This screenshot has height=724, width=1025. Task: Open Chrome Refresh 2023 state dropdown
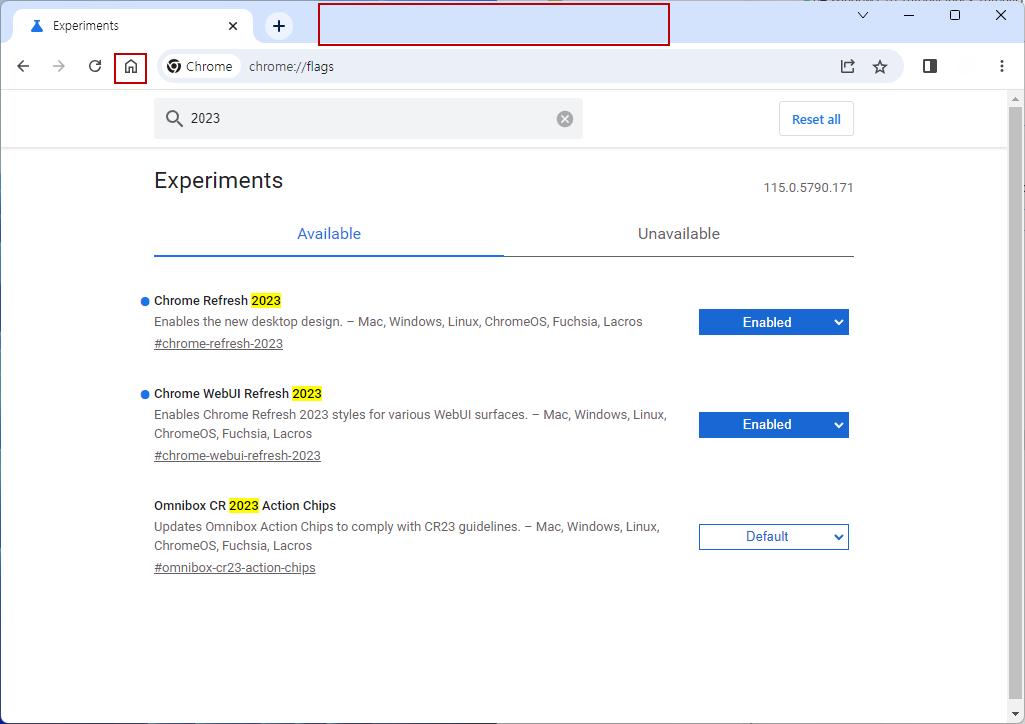click(x=773, y=322)
